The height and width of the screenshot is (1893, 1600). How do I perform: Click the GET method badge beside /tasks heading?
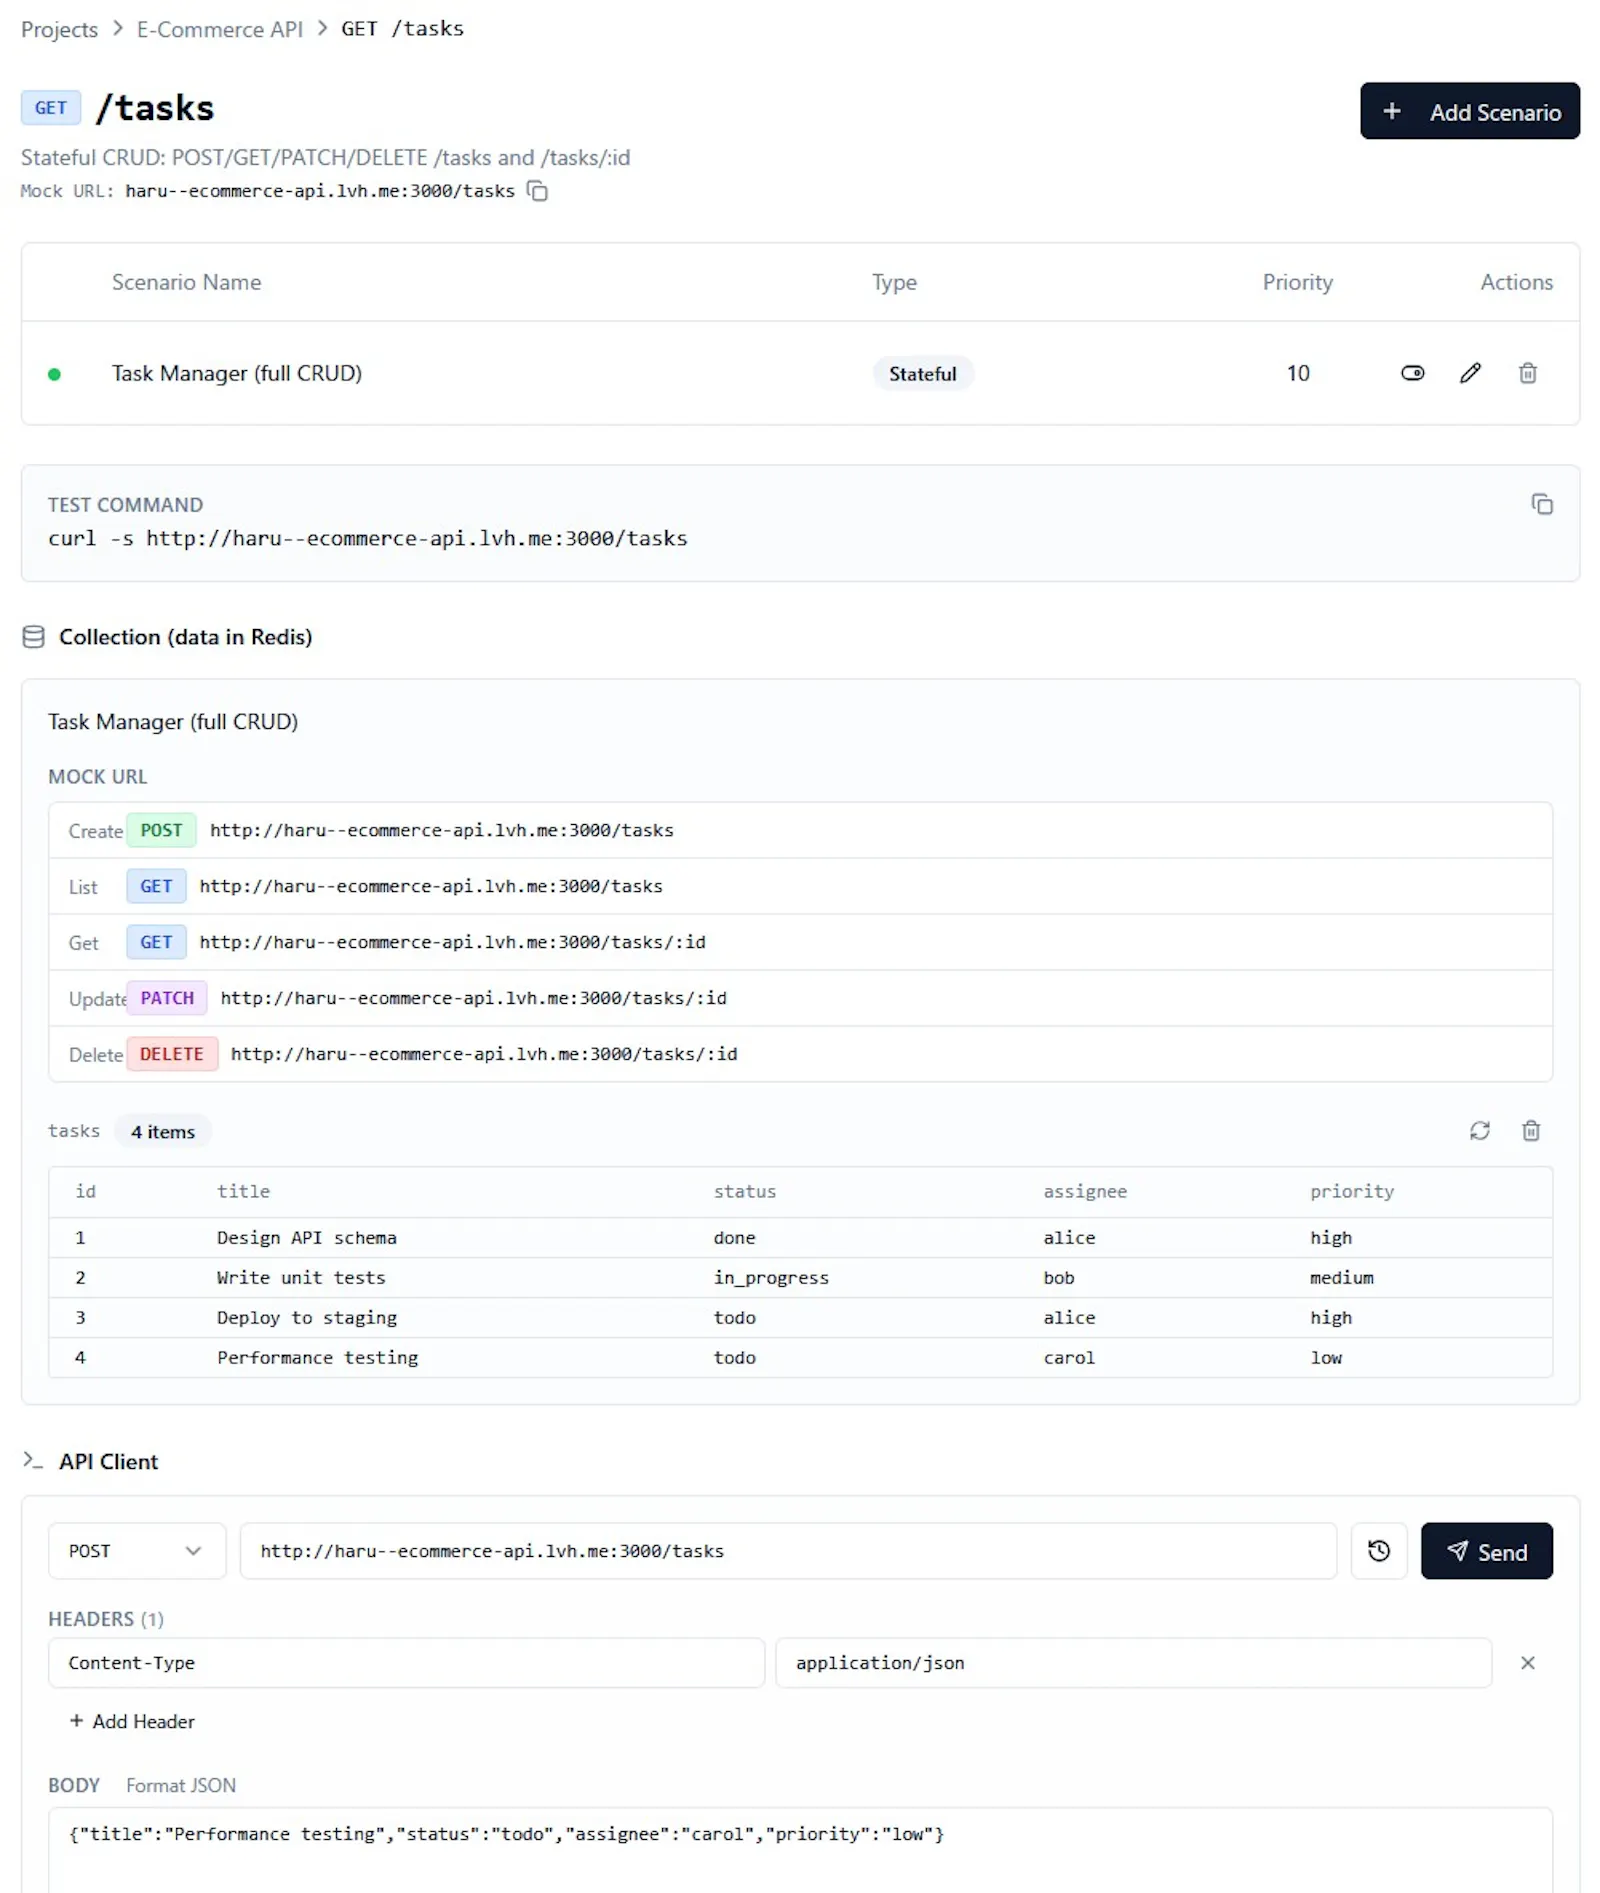50,108
